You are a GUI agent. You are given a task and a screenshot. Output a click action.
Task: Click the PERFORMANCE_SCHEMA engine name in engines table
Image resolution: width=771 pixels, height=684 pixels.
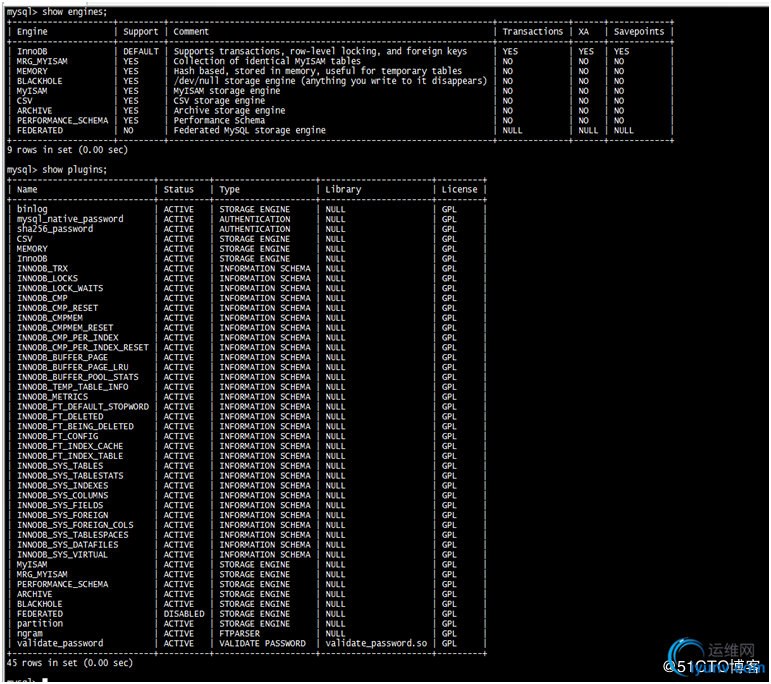62,120
